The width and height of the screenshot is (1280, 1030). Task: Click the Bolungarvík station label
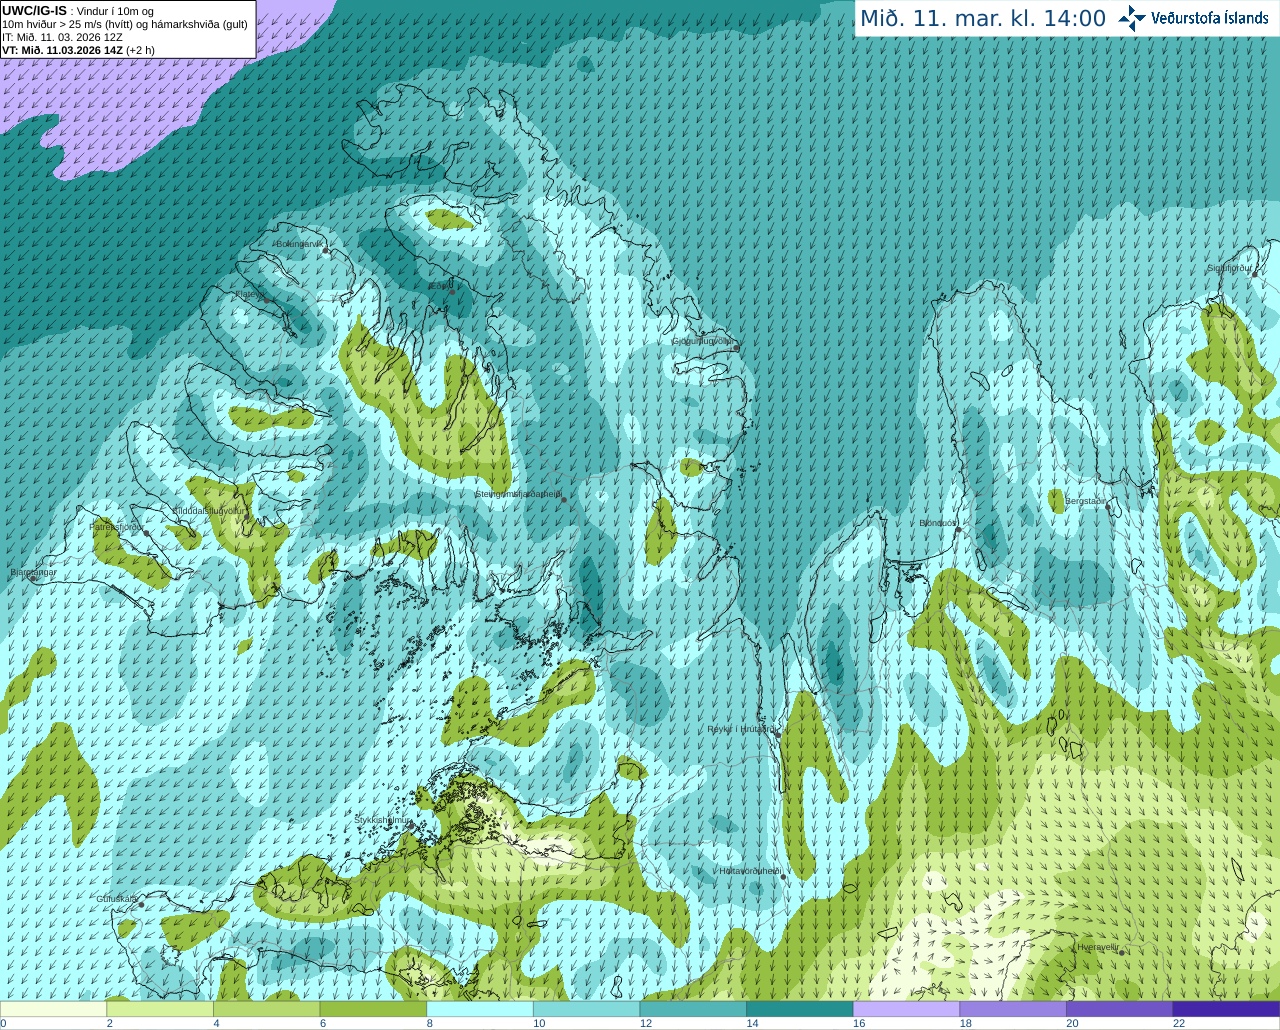[x=298, y=243]
